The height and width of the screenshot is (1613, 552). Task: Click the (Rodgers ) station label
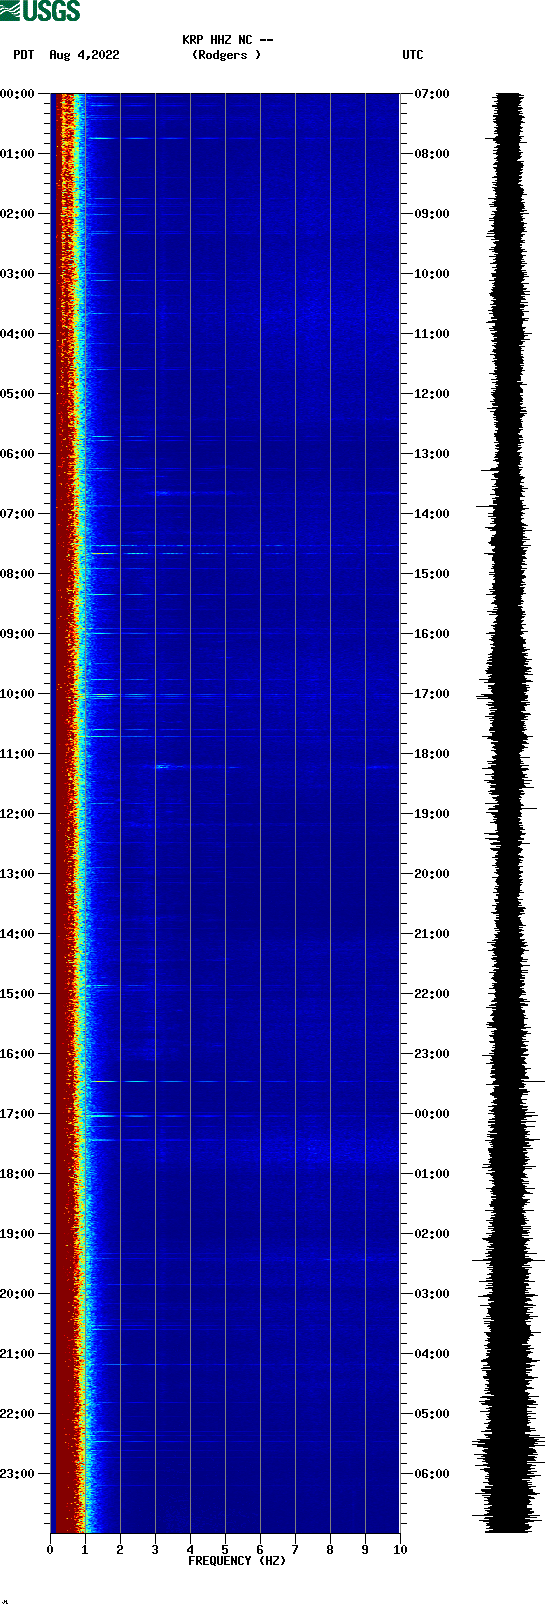(226, 55)
